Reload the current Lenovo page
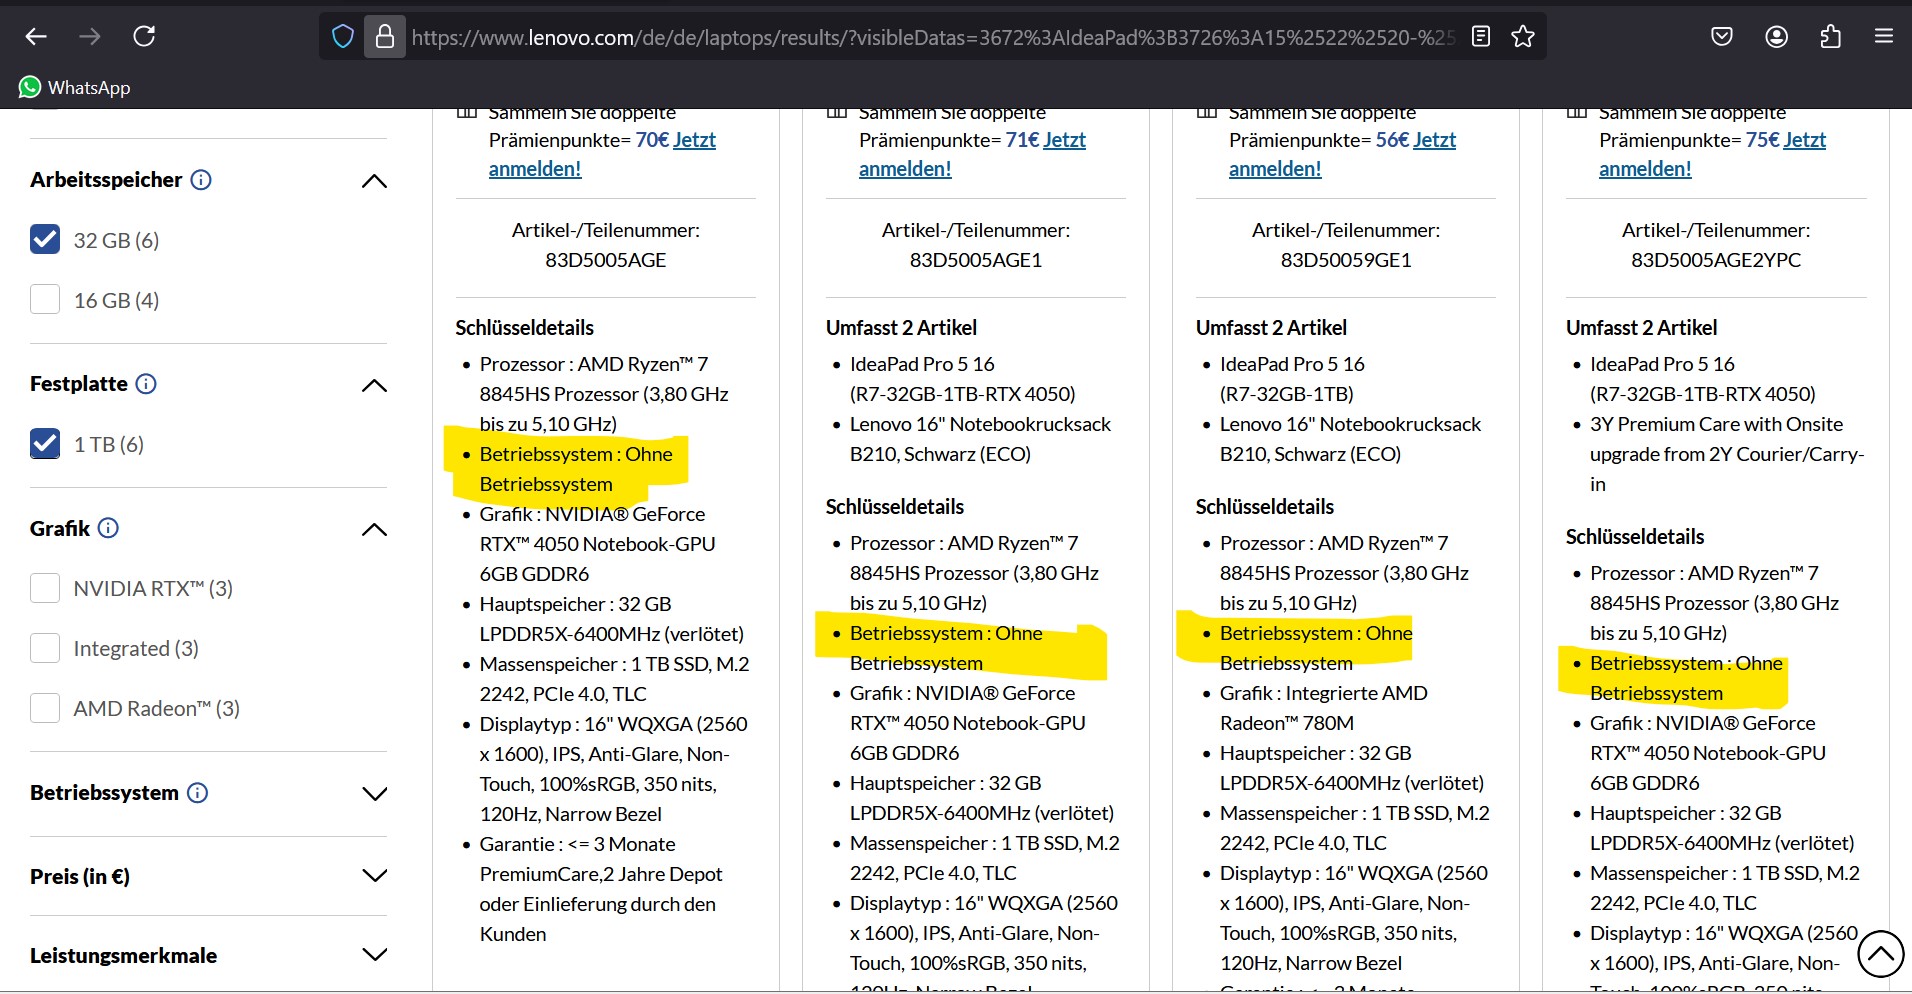1912x994 pixels. point(144,37)
